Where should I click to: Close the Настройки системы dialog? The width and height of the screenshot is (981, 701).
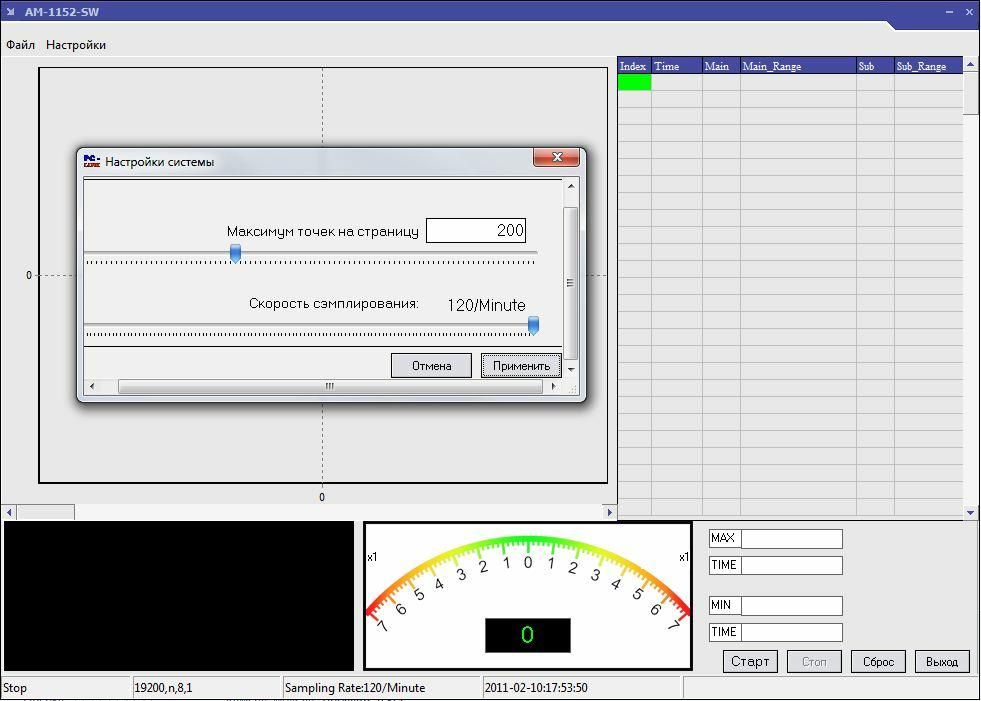pos(557,158)
